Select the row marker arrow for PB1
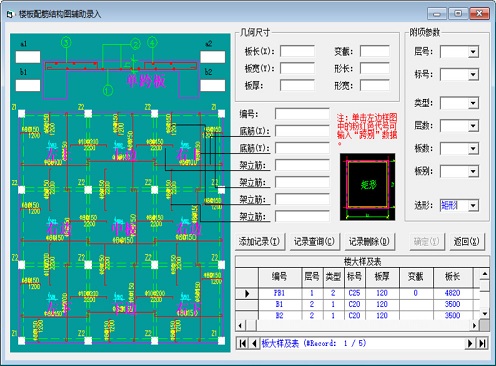Viewport: 496px width, 366px height. tap(247, 293)
